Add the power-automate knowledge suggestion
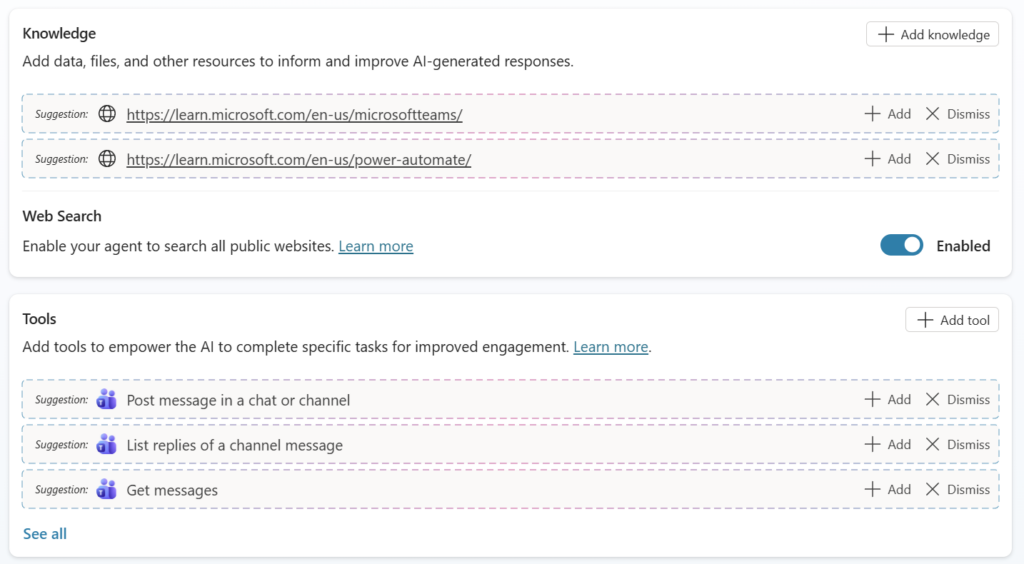This screenshot has width=1024, height=564. click(x=888, y=159)
